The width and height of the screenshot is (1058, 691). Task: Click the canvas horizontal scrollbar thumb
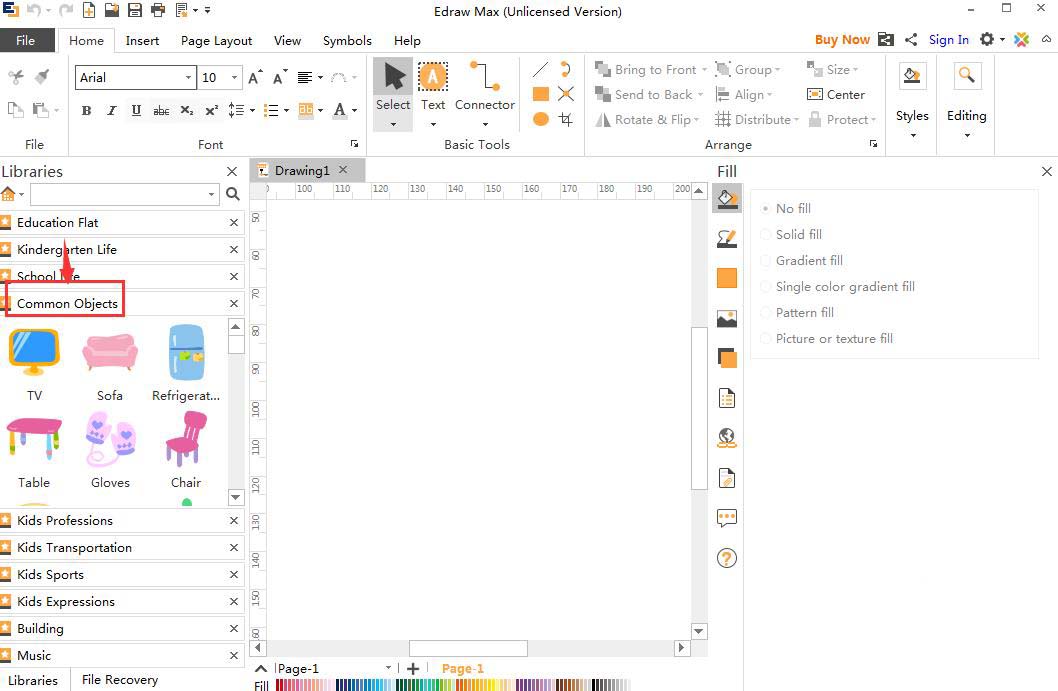click(x=468, y=648)
